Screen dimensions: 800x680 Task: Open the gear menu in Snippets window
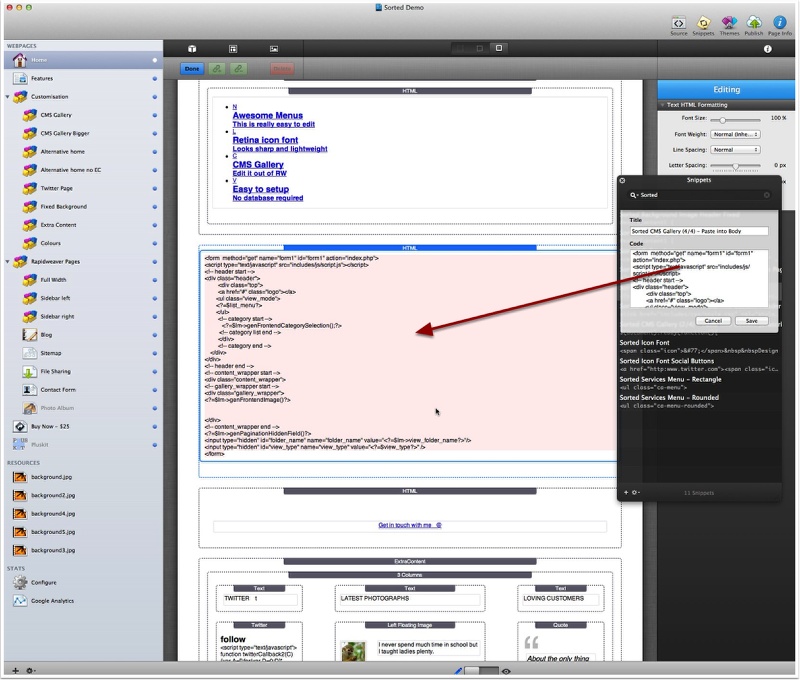pos(636,492)
